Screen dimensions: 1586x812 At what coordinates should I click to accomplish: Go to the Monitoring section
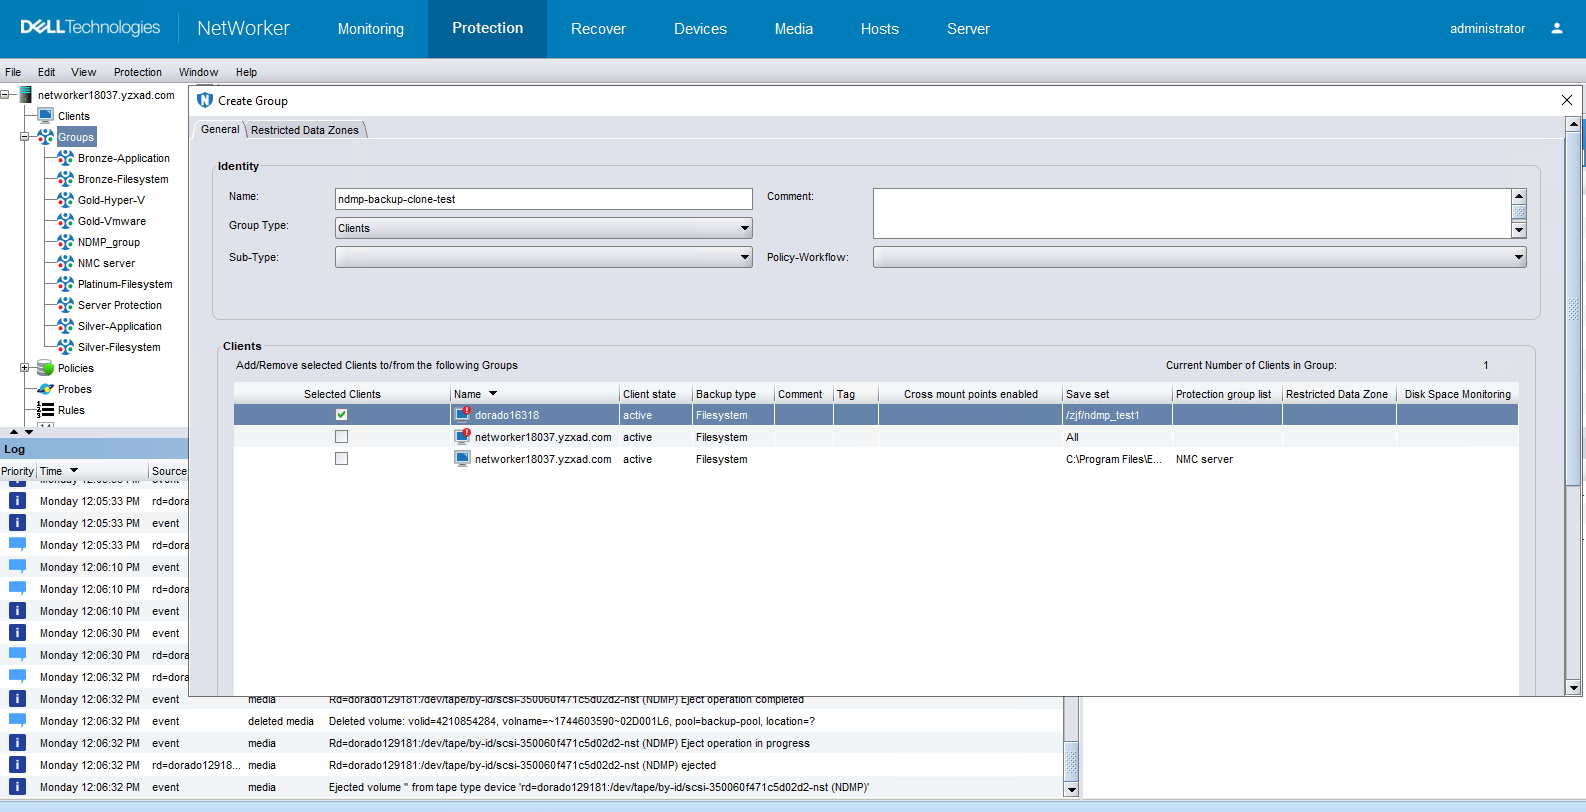(x=371, y=29)
